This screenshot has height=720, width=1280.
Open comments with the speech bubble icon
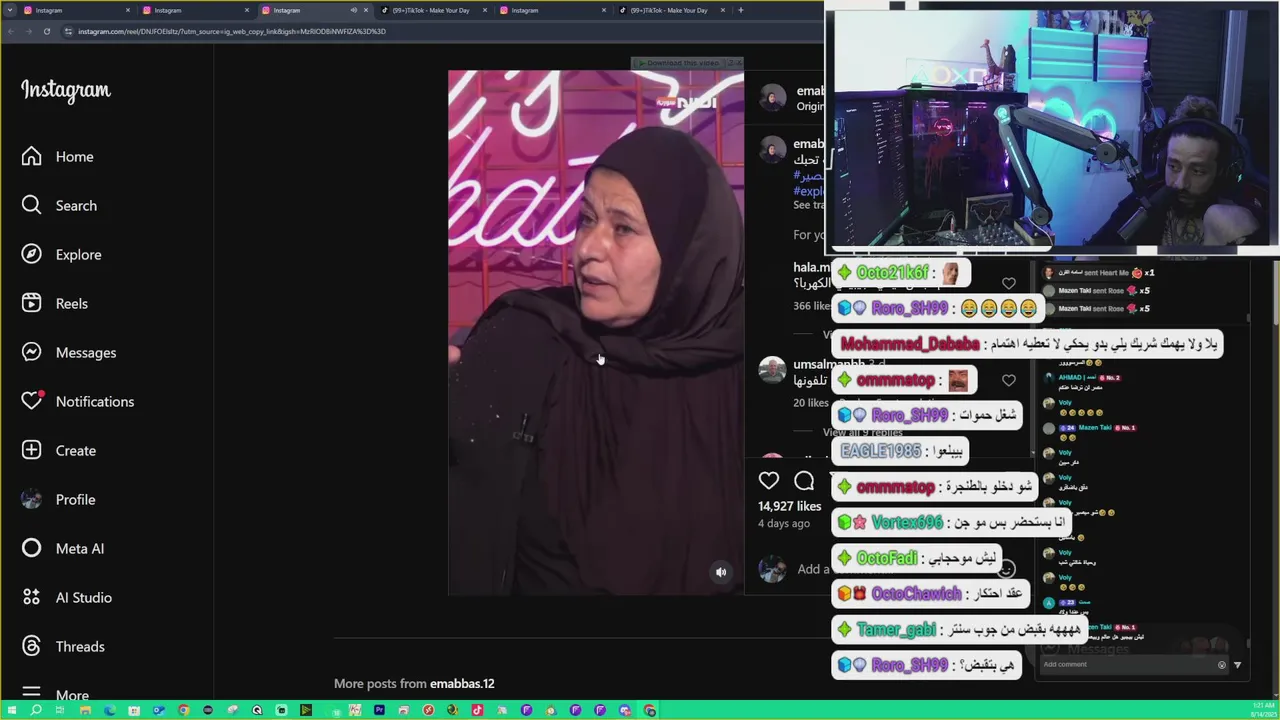[x=804, y=482]
